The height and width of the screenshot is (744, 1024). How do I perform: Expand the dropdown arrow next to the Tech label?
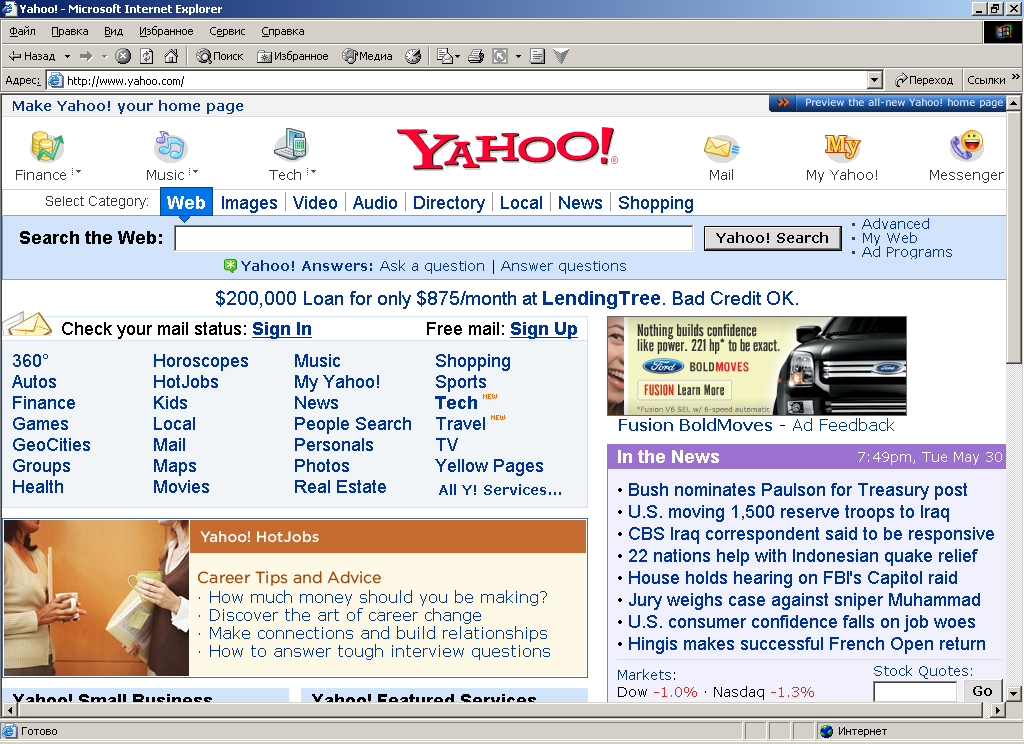[311, 172]
